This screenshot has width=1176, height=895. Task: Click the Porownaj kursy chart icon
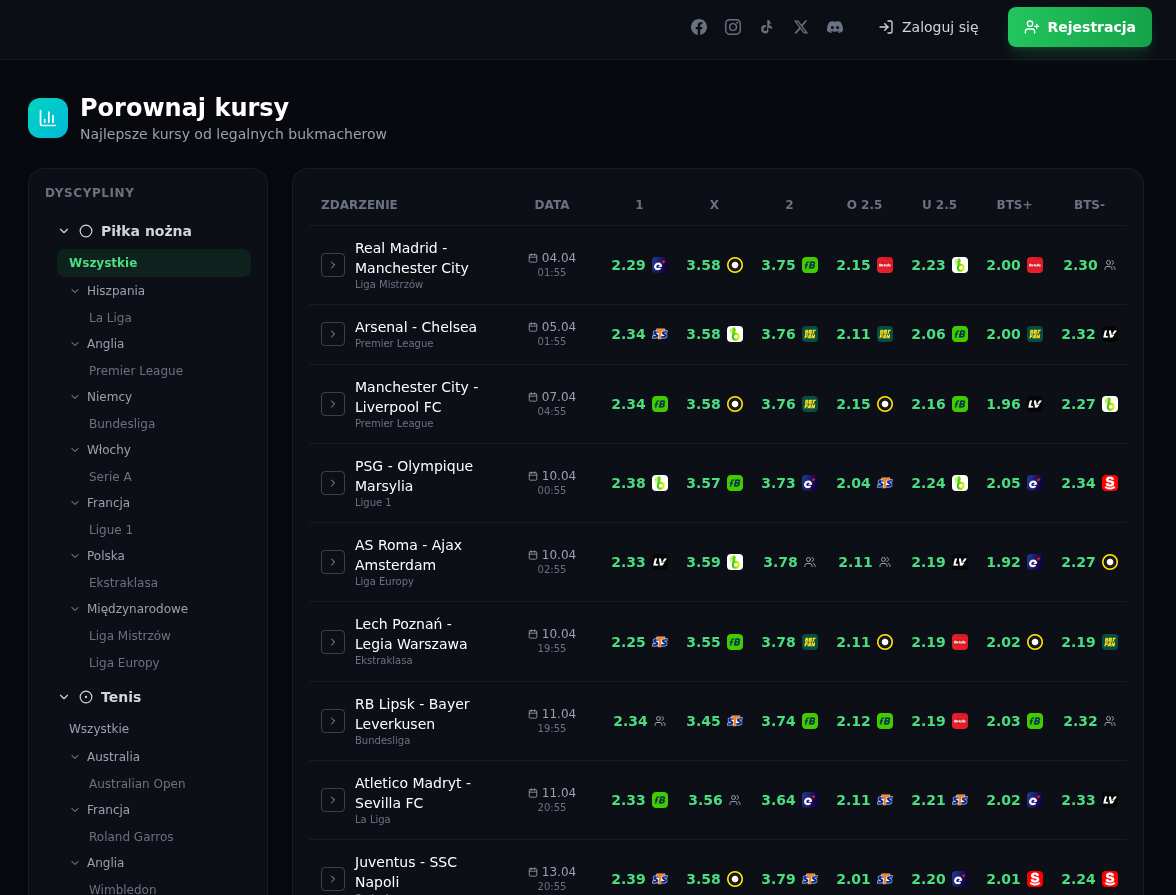pos(48,118)
